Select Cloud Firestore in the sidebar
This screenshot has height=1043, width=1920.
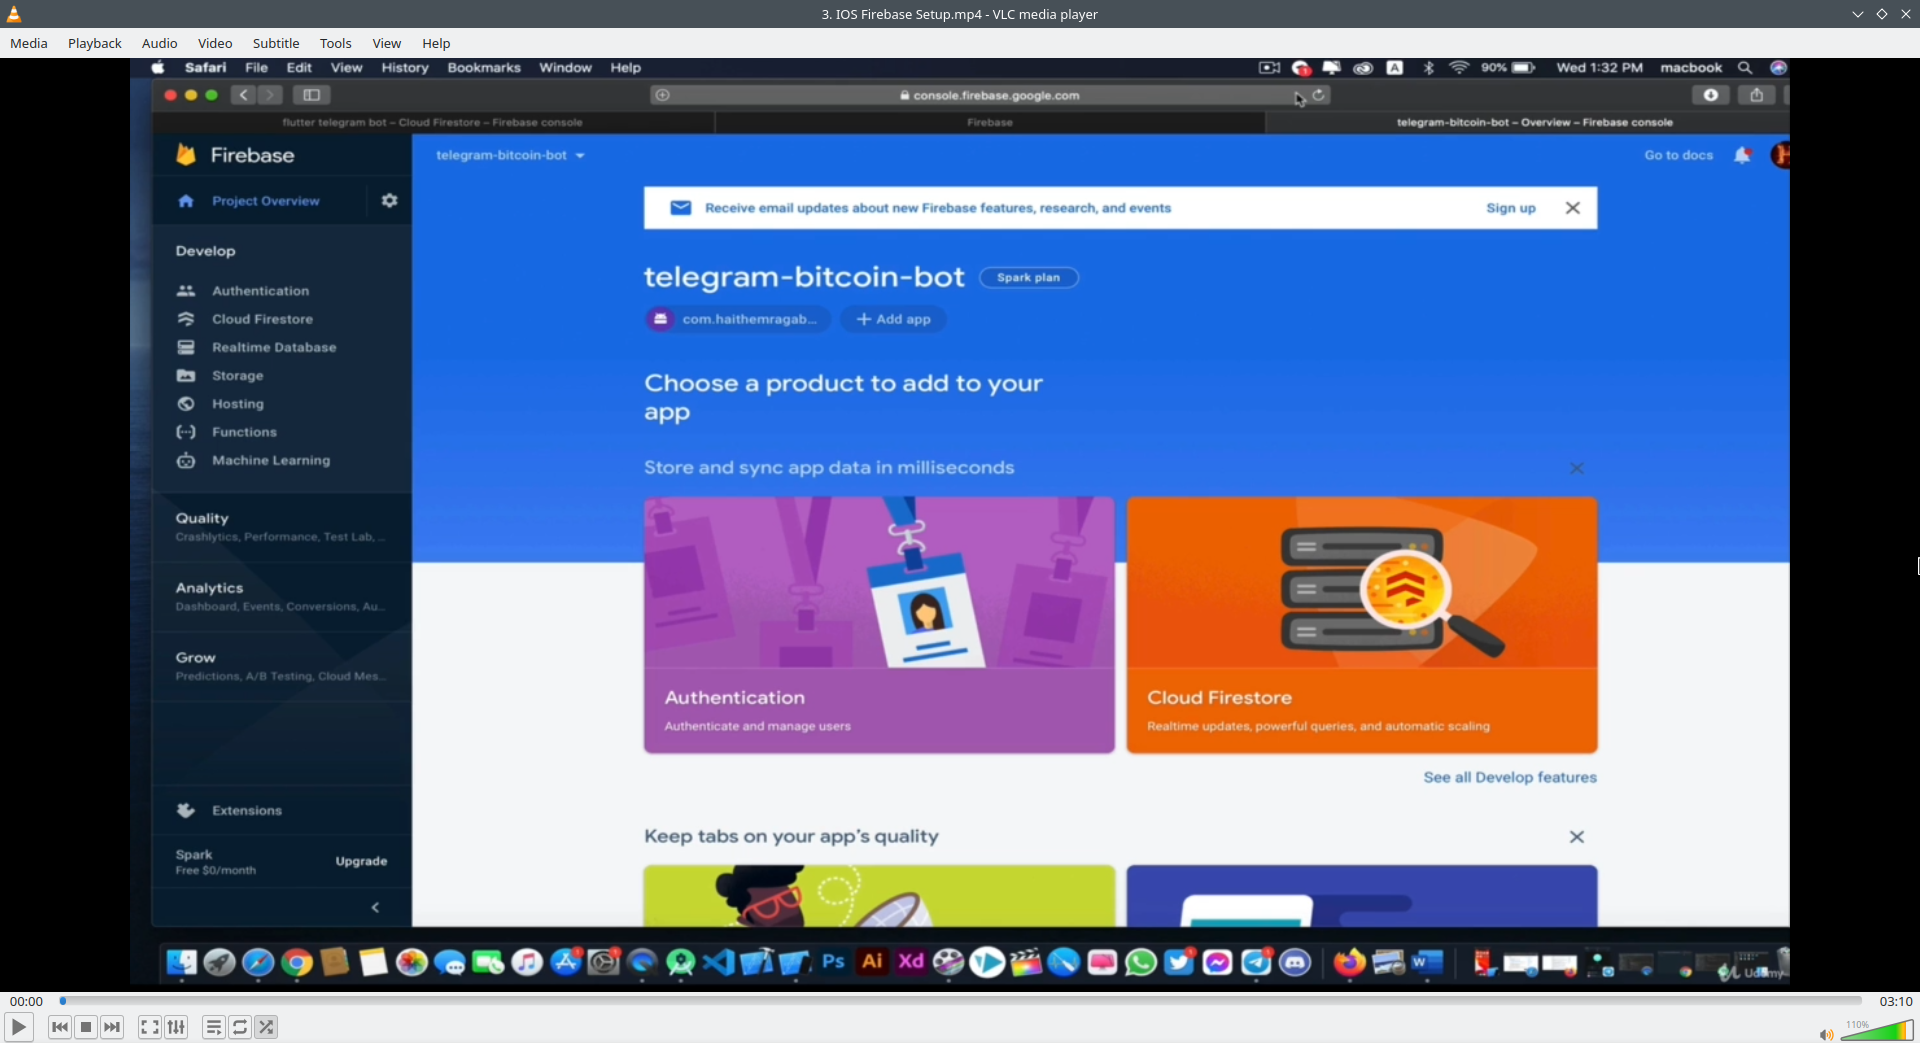tap(262, 319)
